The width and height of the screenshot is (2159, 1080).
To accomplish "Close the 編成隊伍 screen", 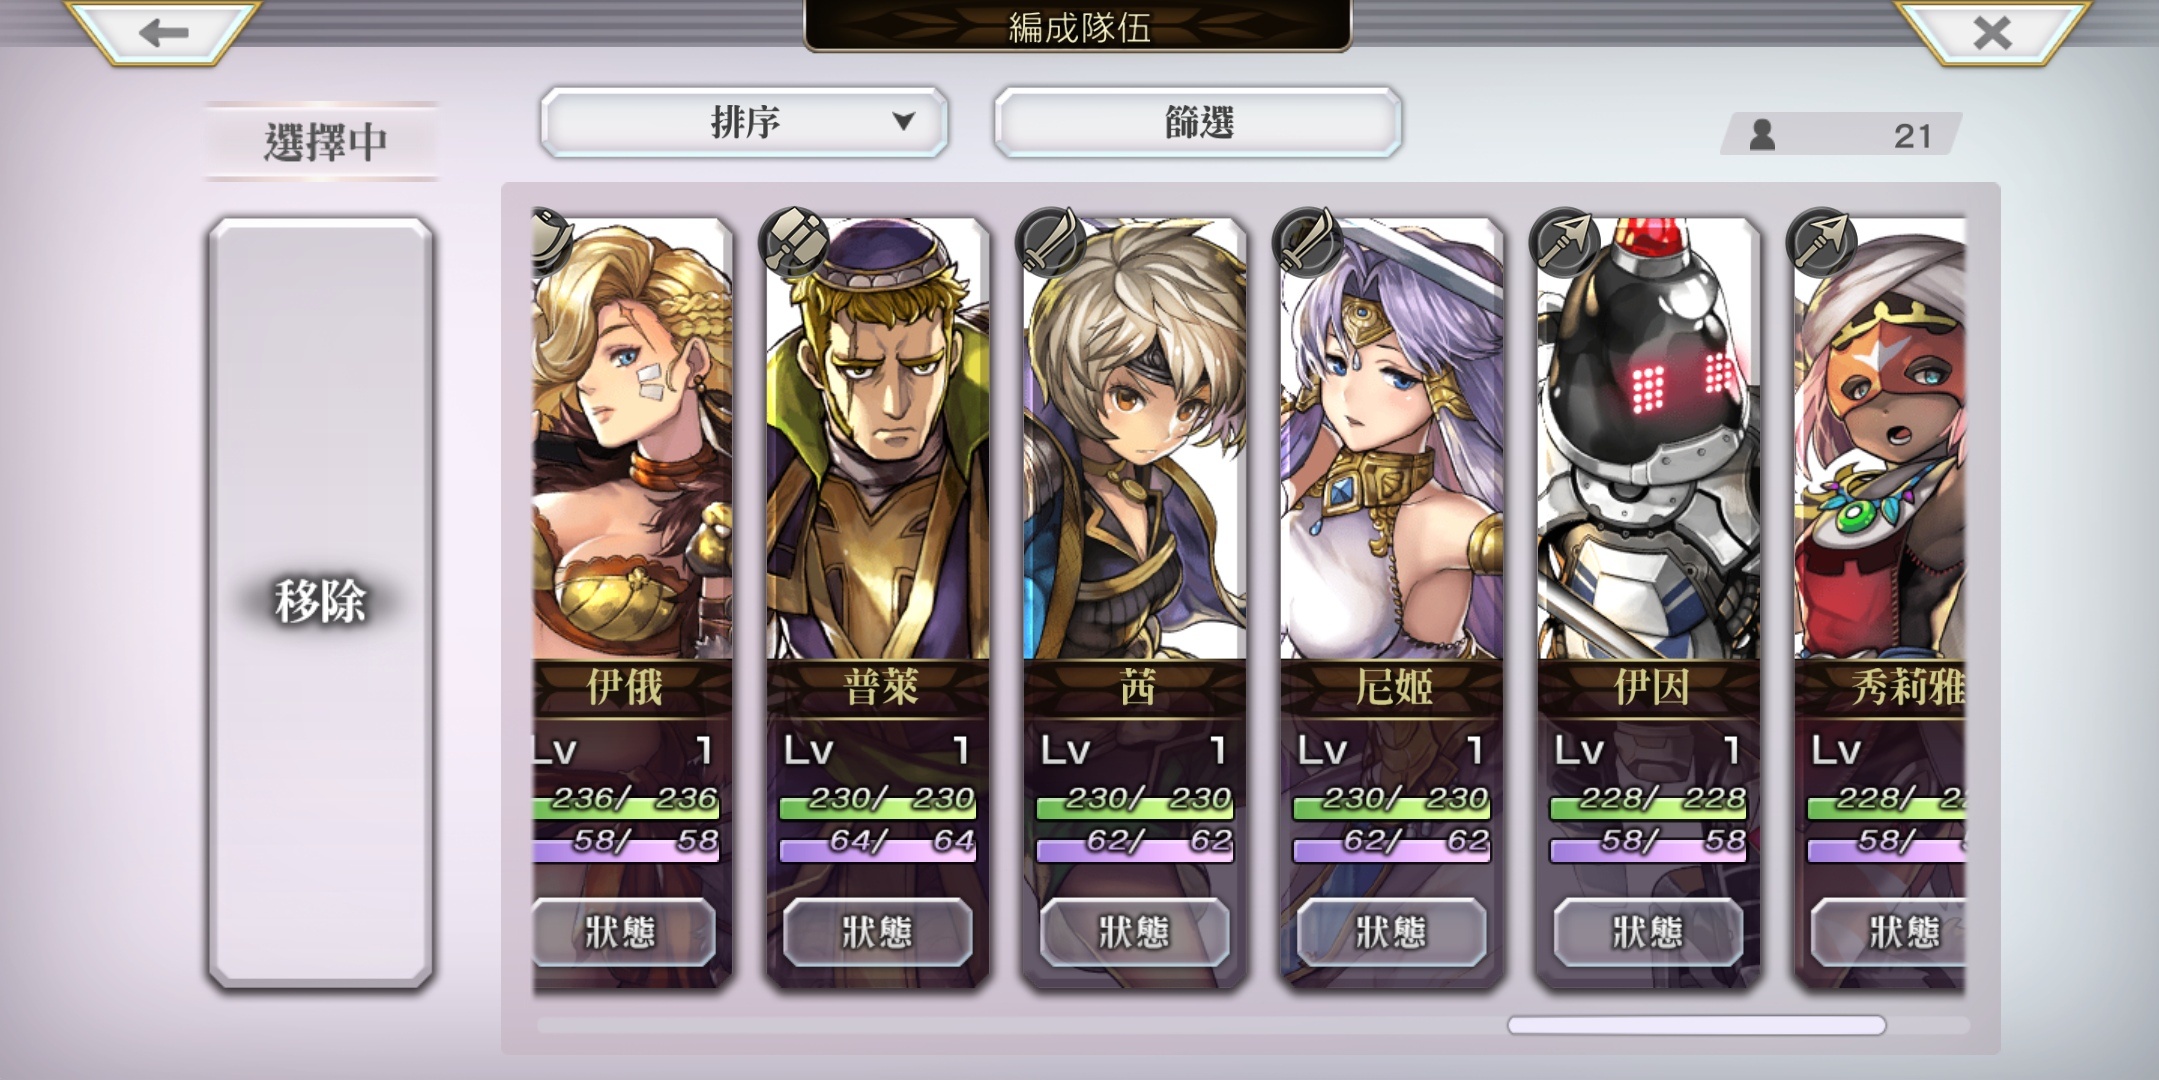I will pos(1992,32).
